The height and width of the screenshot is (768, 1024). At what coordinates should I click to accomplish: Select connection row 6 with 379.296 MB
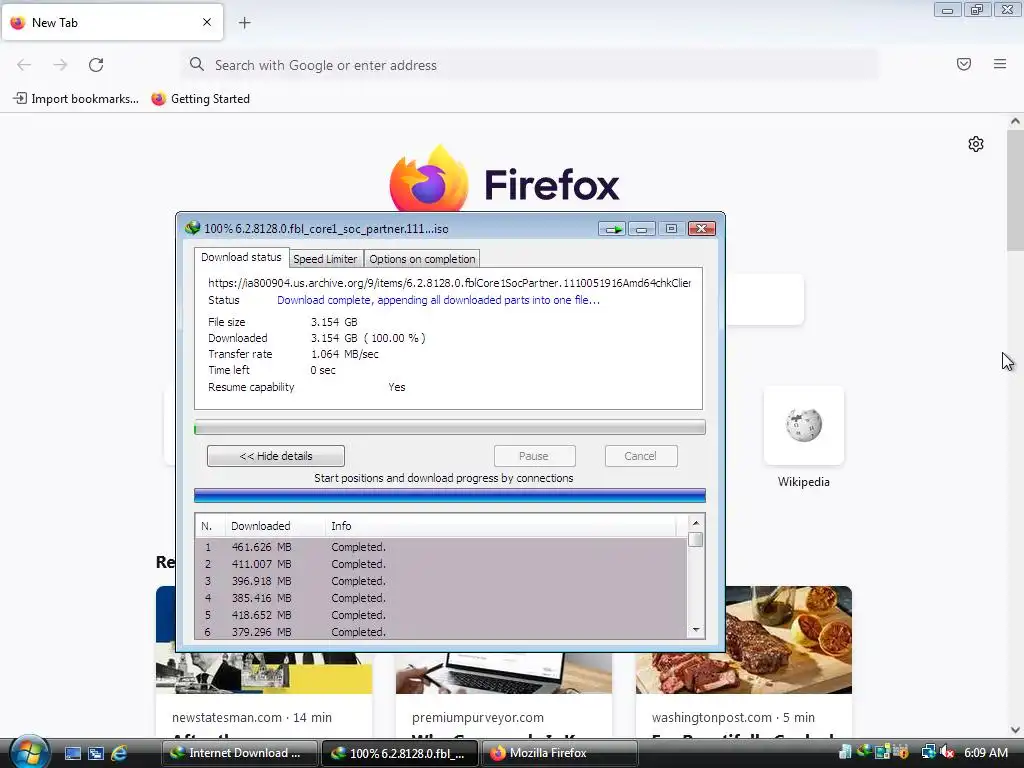click(441, 632)
